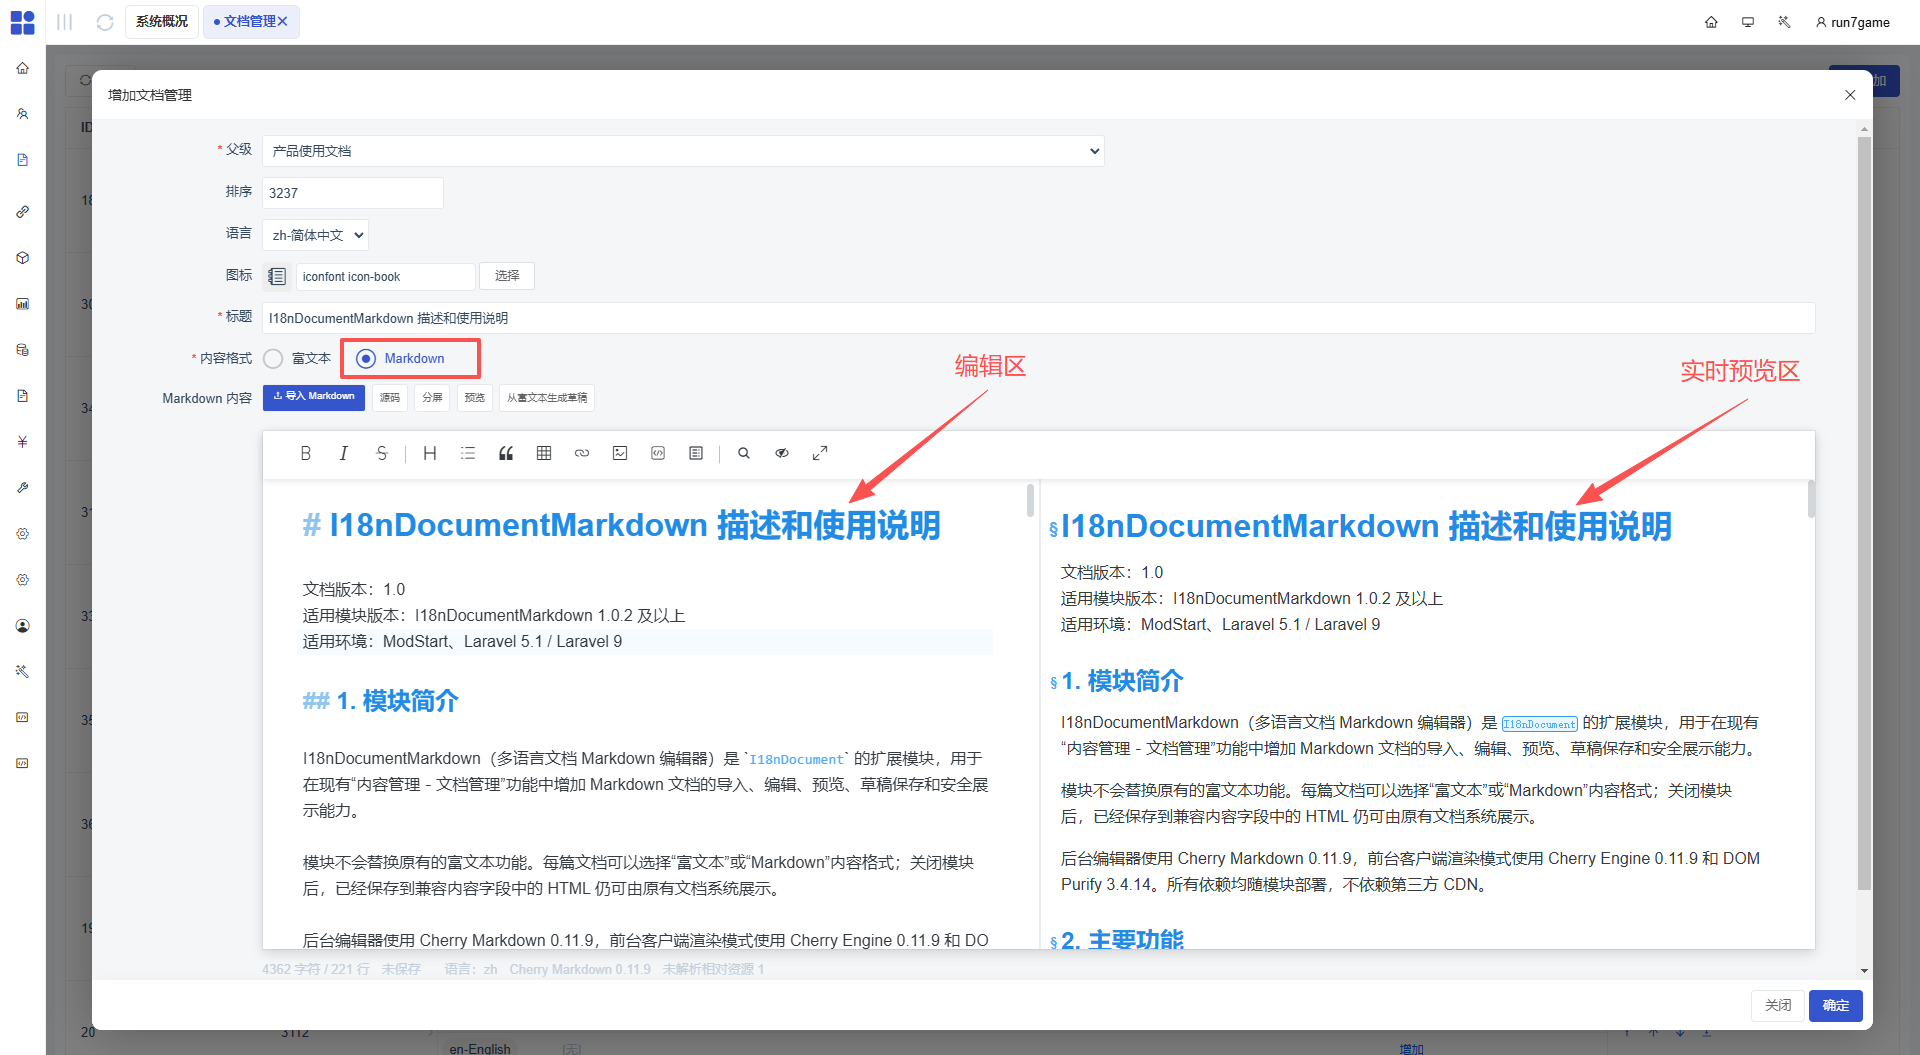Screen dimensions: 1920x1055
Task: Click the icon name field showing iconfont icon-book
Action: (x=385, y=276)
